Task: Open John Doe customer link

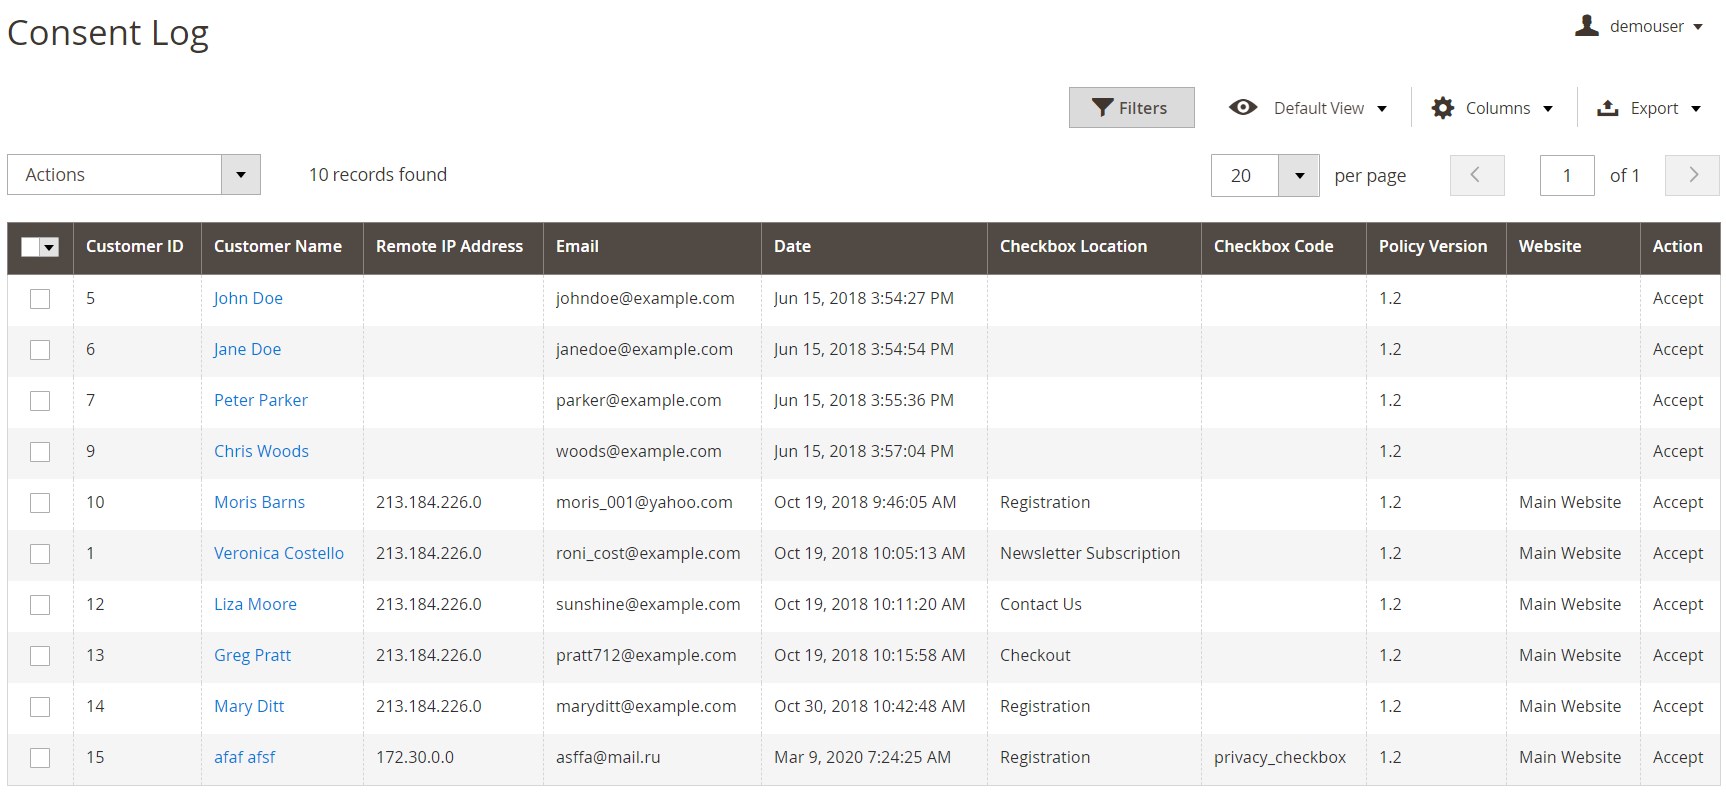Action: tap(248, 298)
